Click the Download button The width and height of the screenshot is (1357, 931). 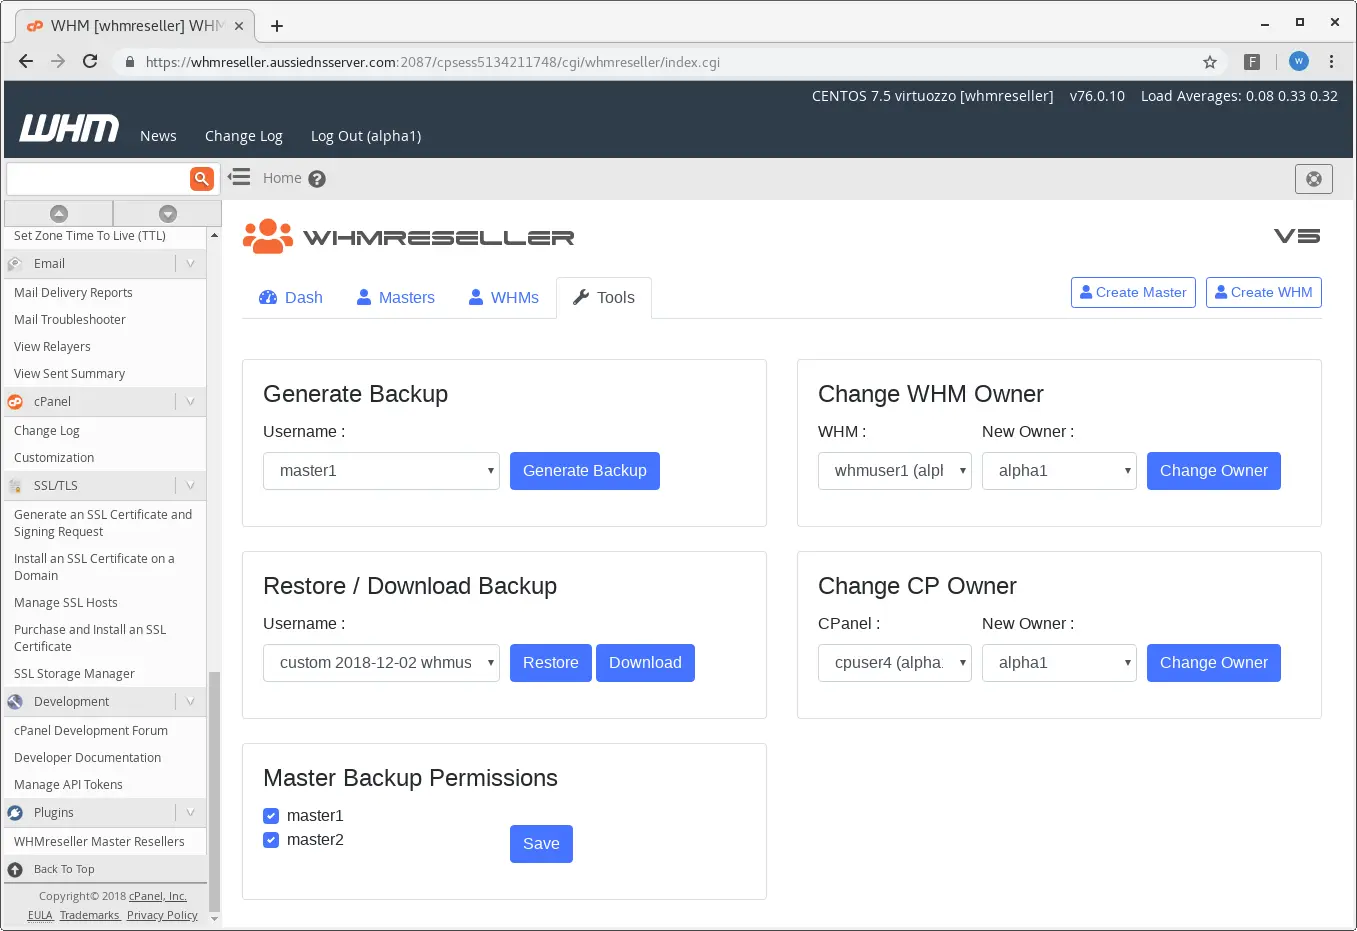pyautogui.click(x=645, y=663)
